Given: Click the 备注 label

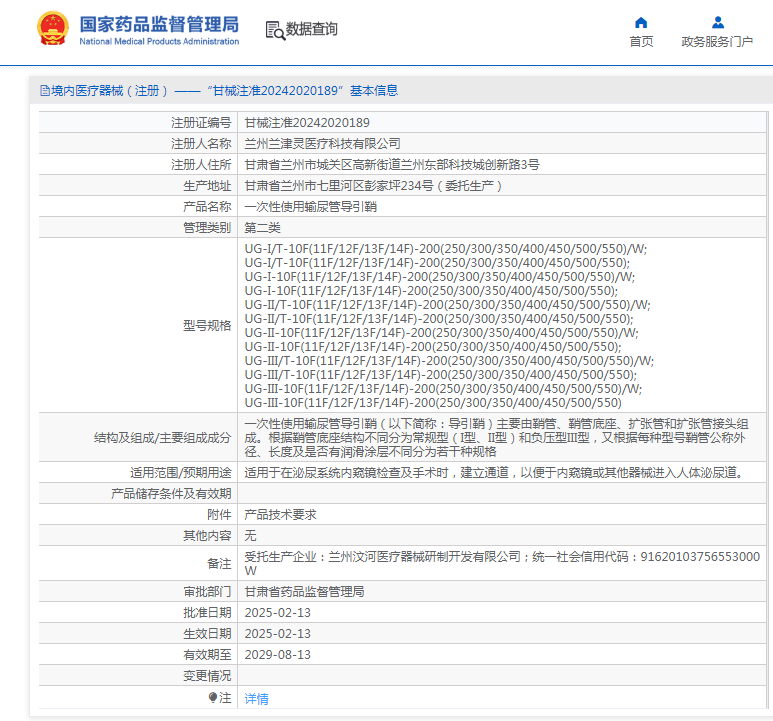Looking at the screenshot, I should click(x=219, y=564).
